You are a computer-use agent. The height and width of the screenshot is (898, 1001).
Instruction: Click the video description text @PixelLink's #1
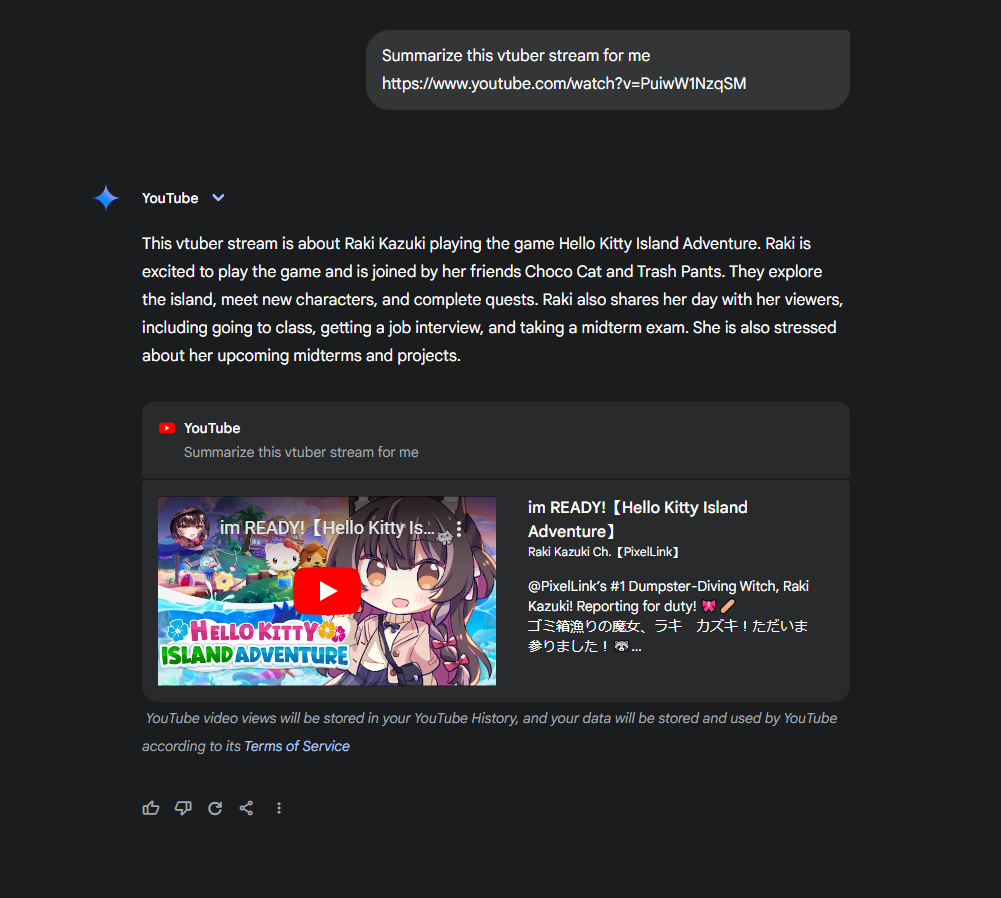668,616
